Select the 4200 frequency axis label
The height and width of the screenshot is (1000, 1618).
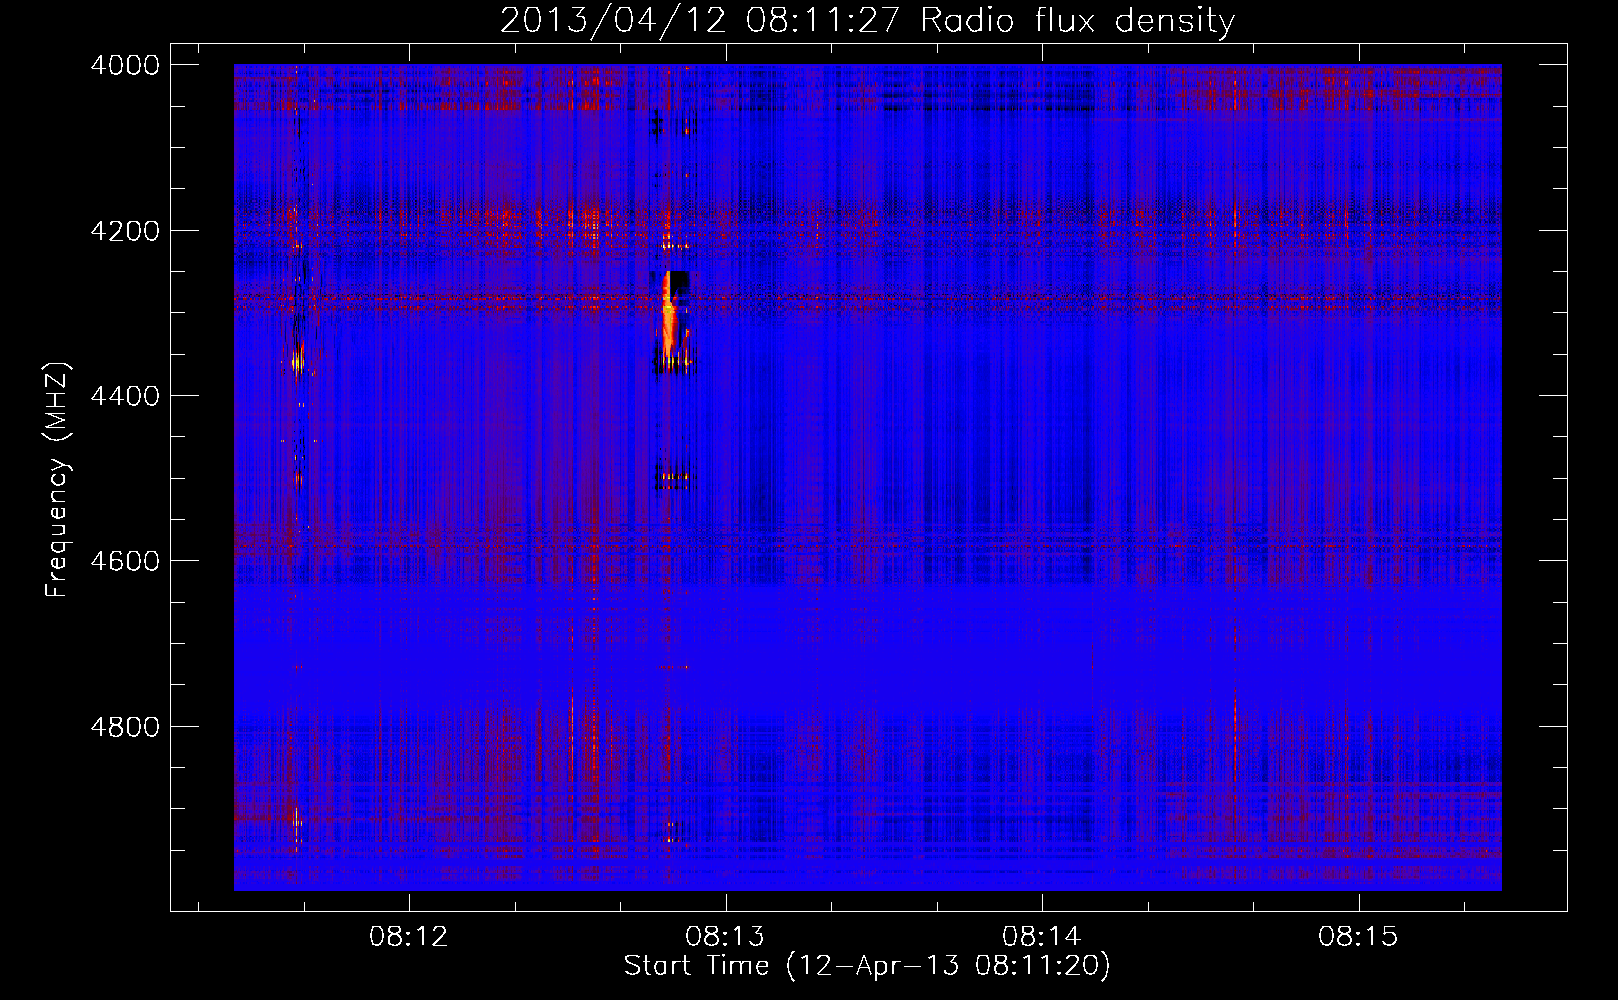click(x=125, y=230)
